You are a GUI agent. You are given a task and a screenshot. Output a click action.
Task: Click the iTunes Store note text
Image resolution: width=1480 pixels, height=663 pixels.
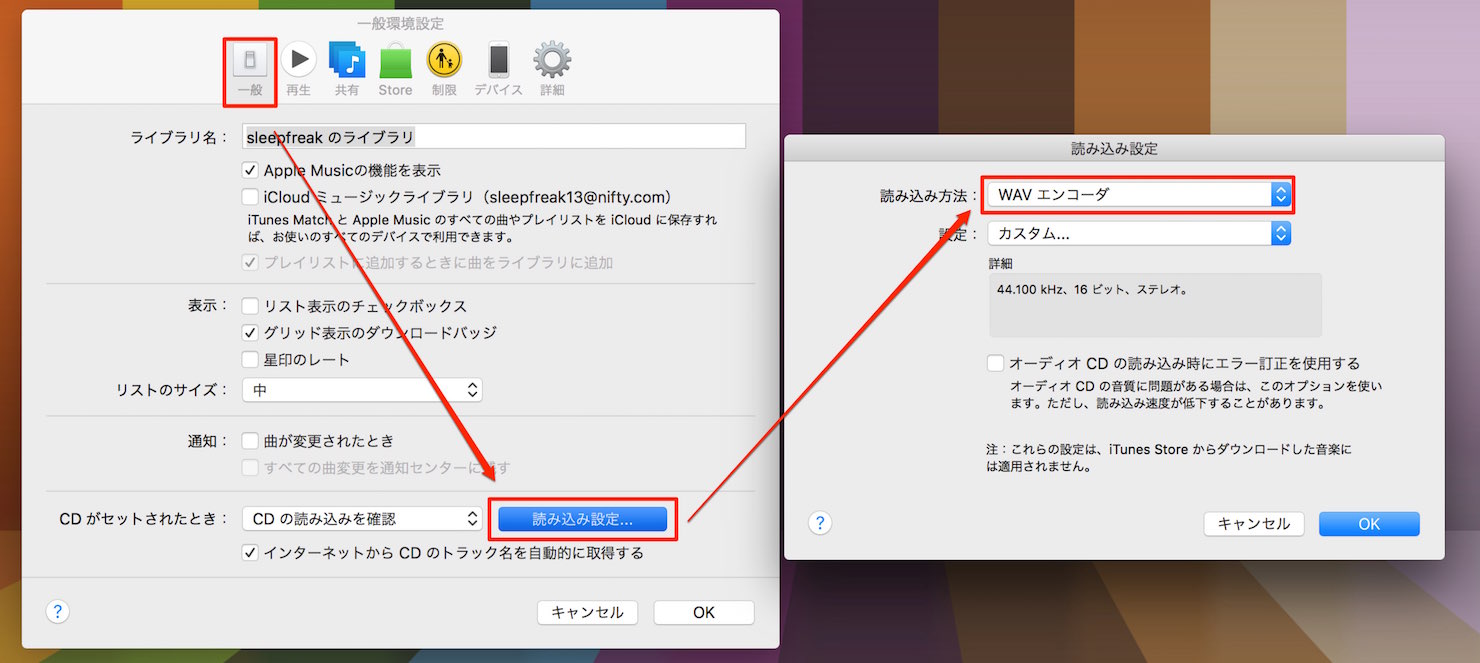1168,458
